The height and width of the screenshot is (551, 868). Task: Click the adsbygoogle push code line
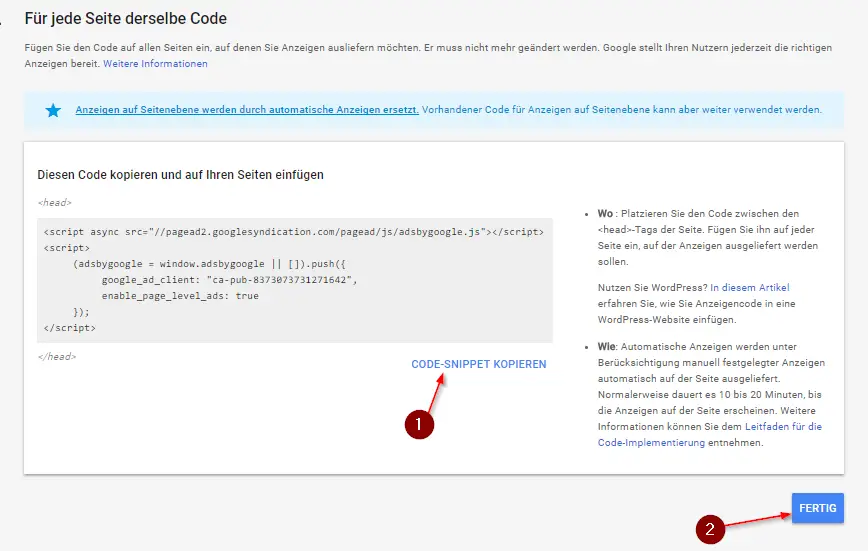[x=209, y=264]
